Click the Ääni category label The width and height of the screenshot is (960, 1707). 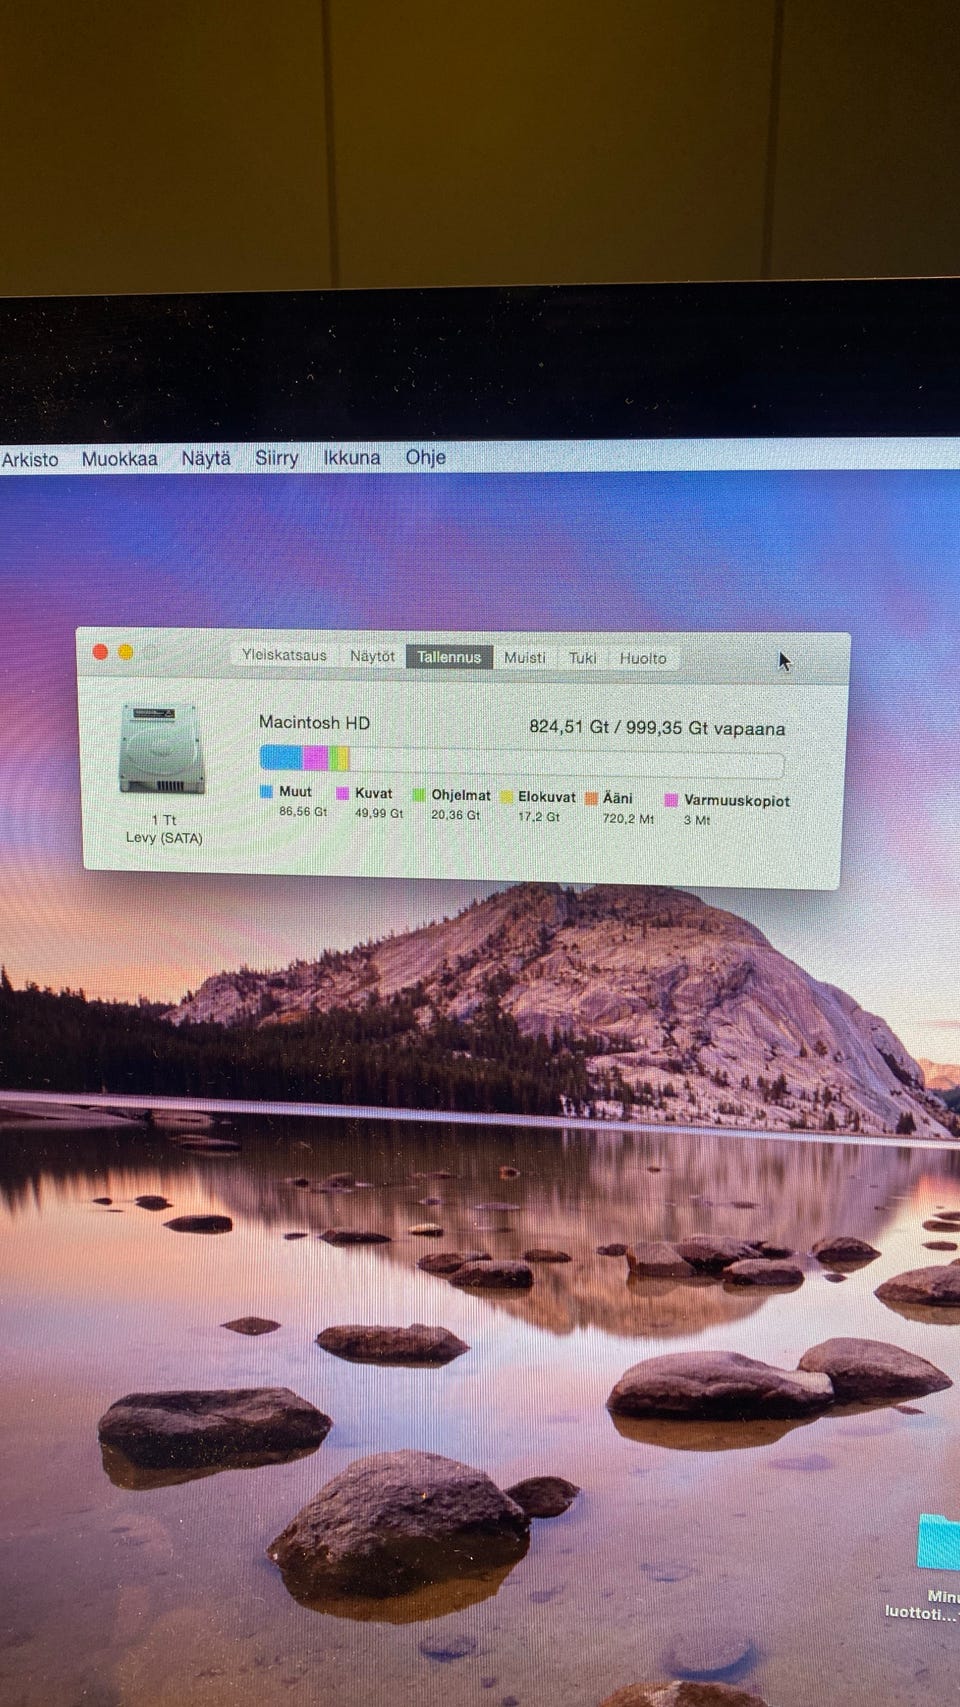point(617,798)
